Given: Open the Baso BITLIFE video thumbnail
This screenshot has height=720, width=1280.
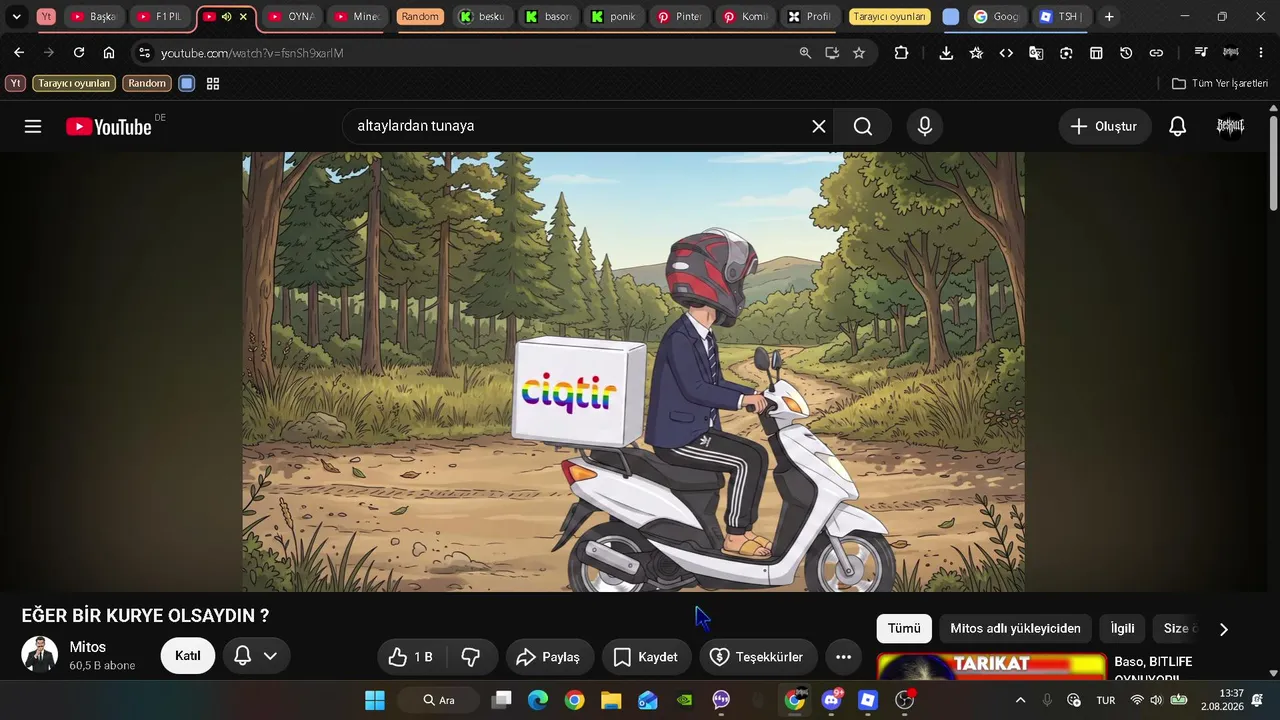Looking at the screenshot, I should [992, 668].
